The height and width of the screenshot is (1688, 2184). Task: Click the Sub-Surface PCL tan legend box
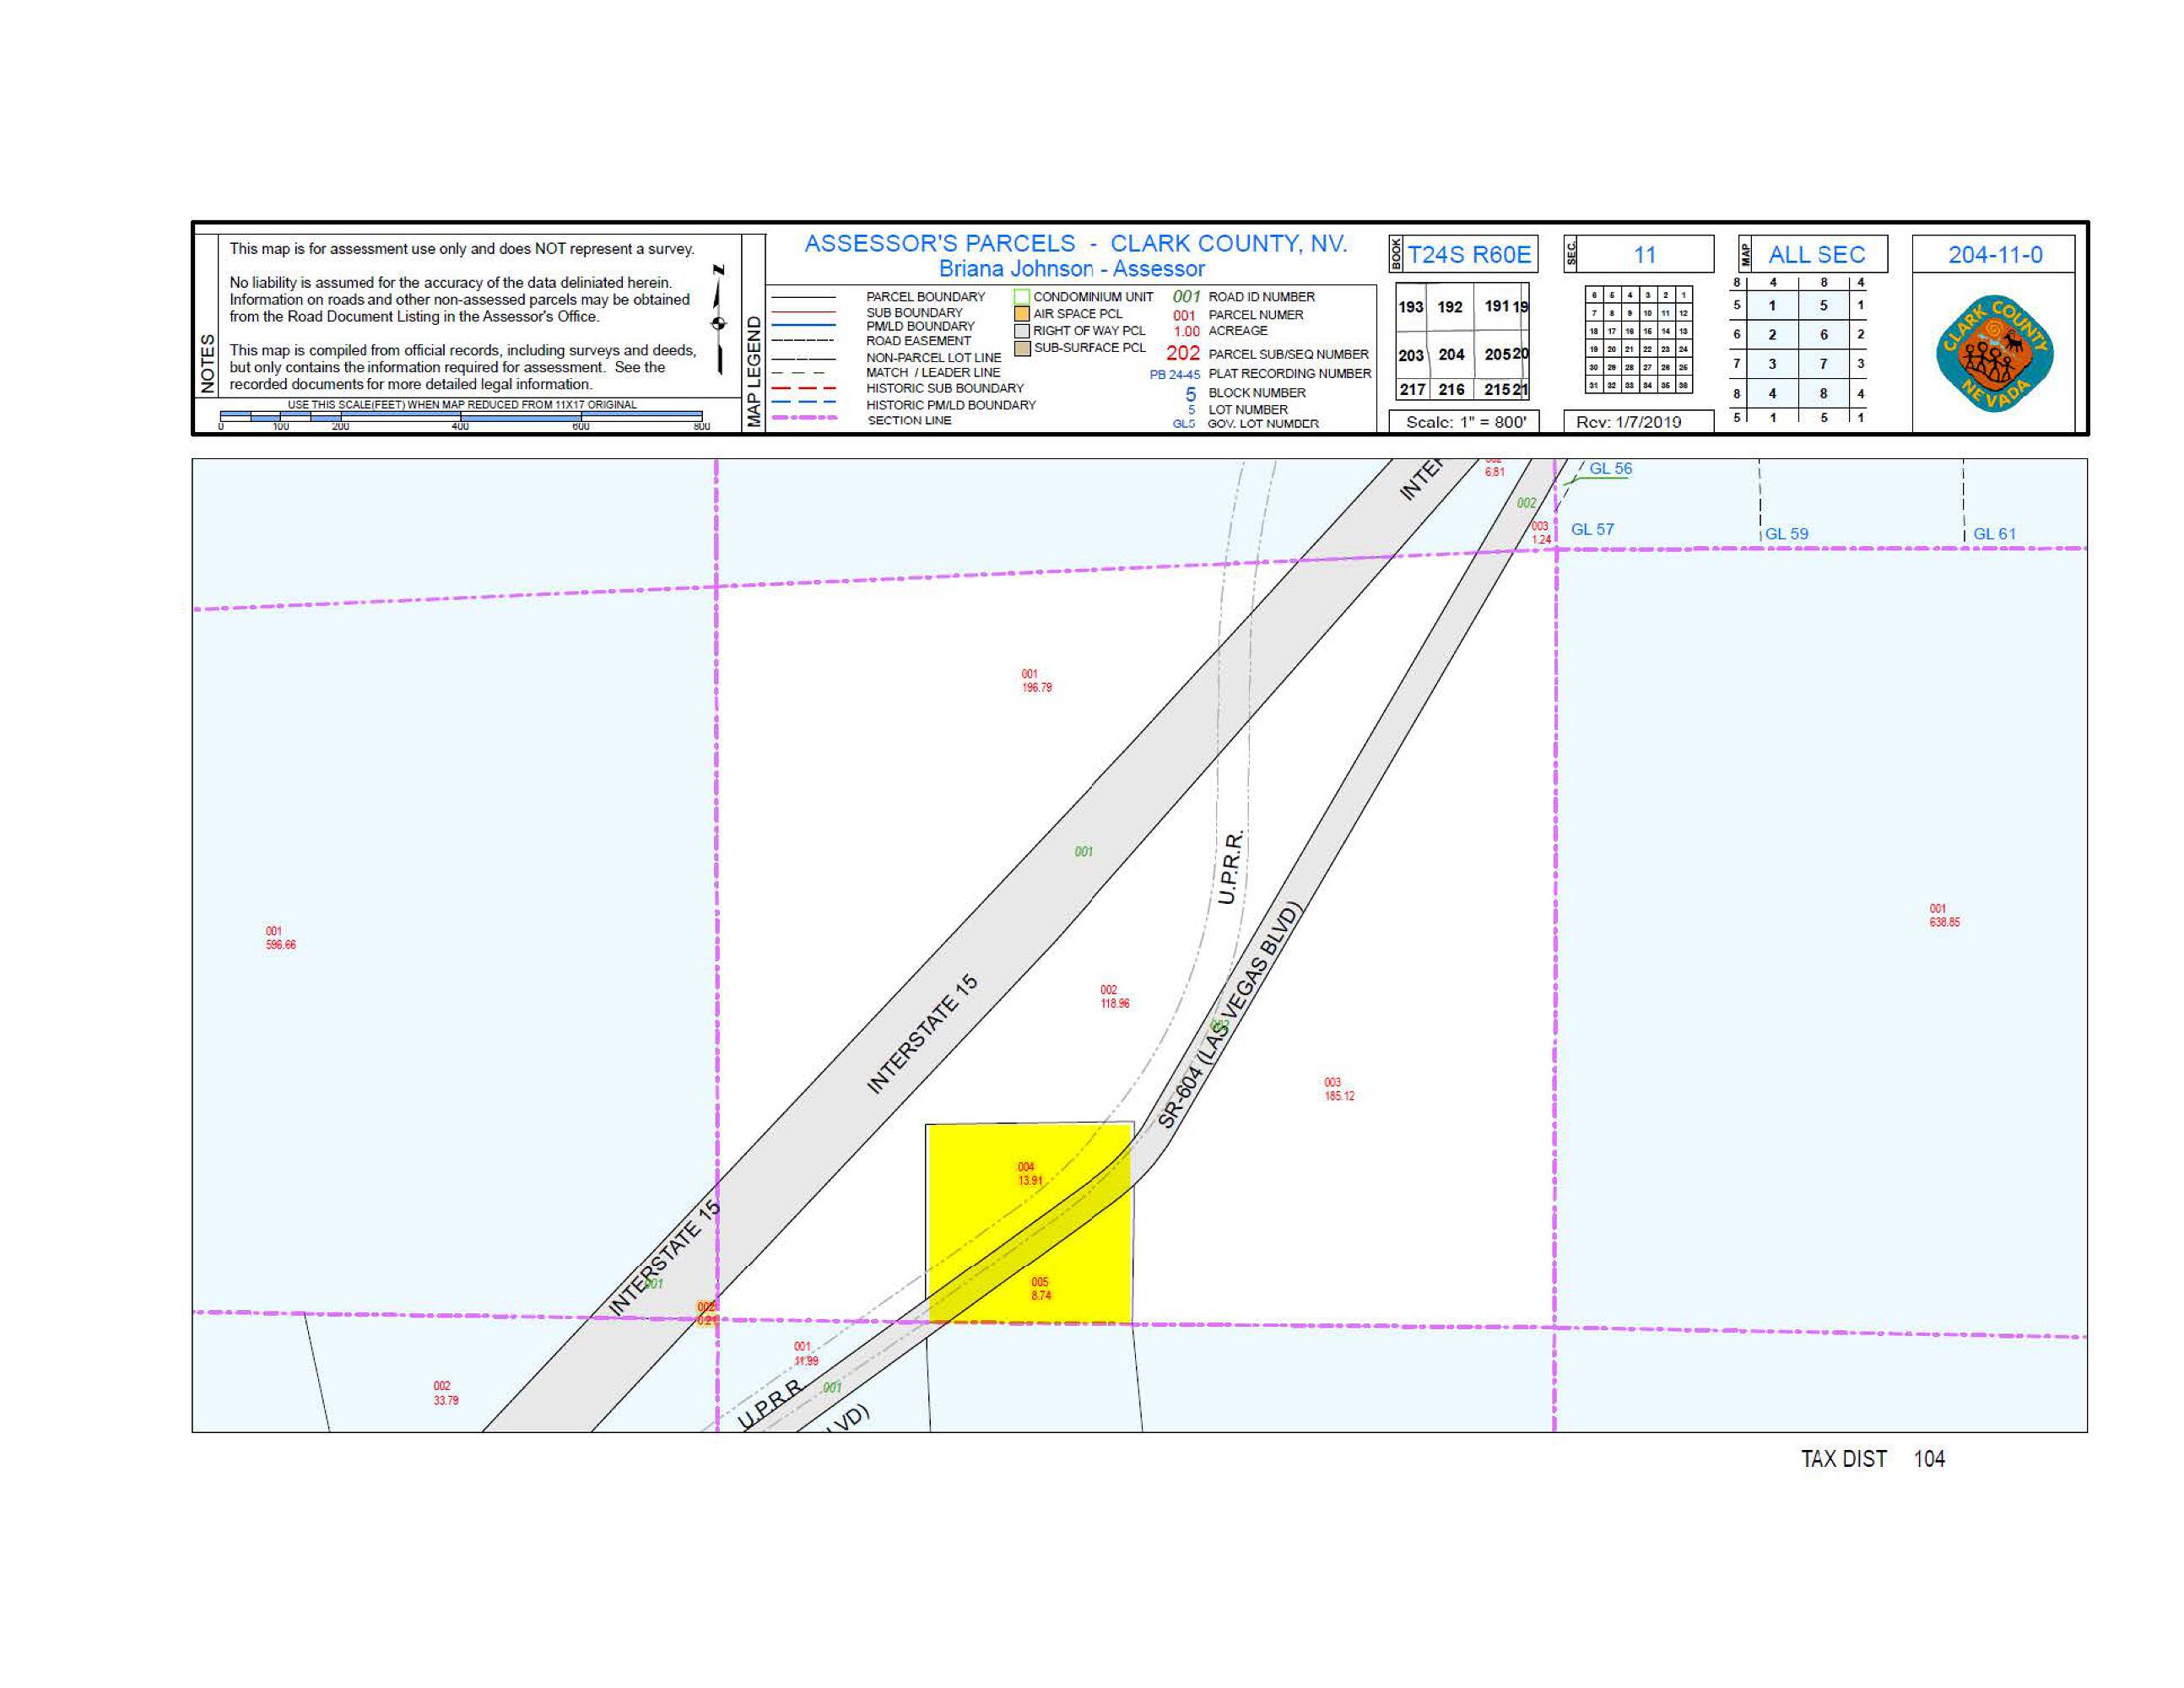click(x=1021, y=348)
